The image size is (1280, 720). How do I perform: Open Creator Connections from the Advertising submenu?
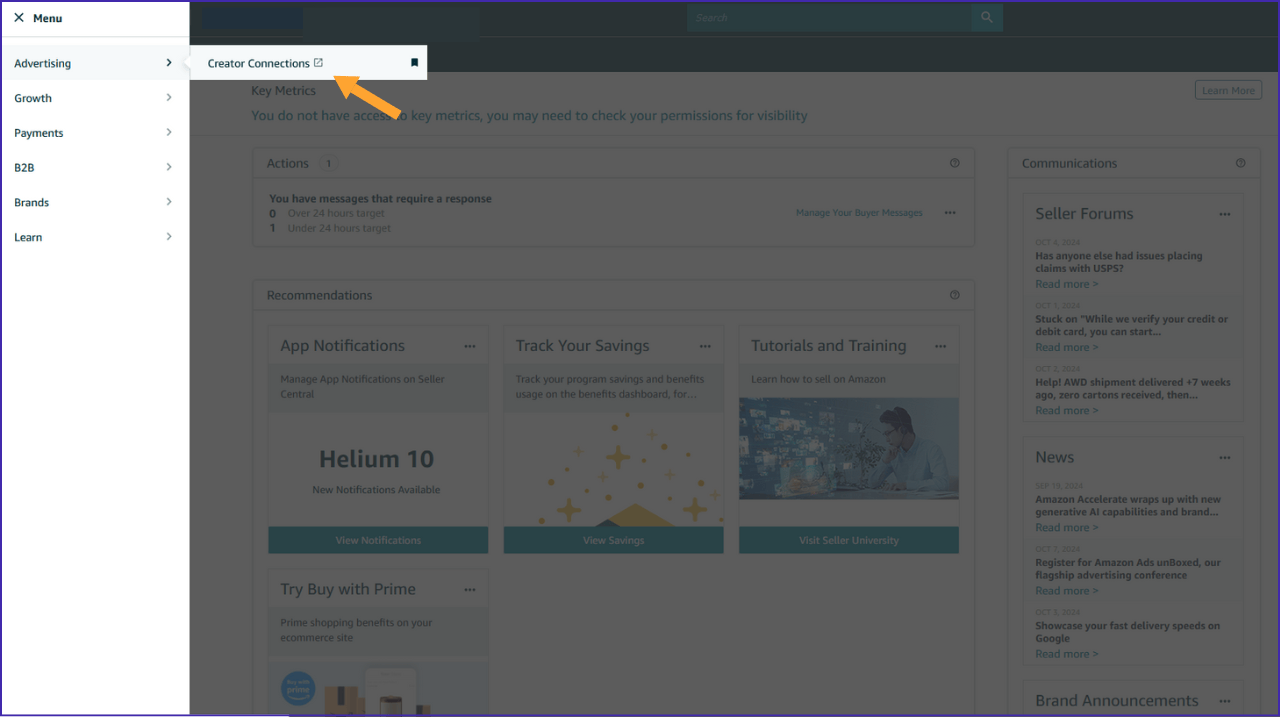(x=258, y=62)
